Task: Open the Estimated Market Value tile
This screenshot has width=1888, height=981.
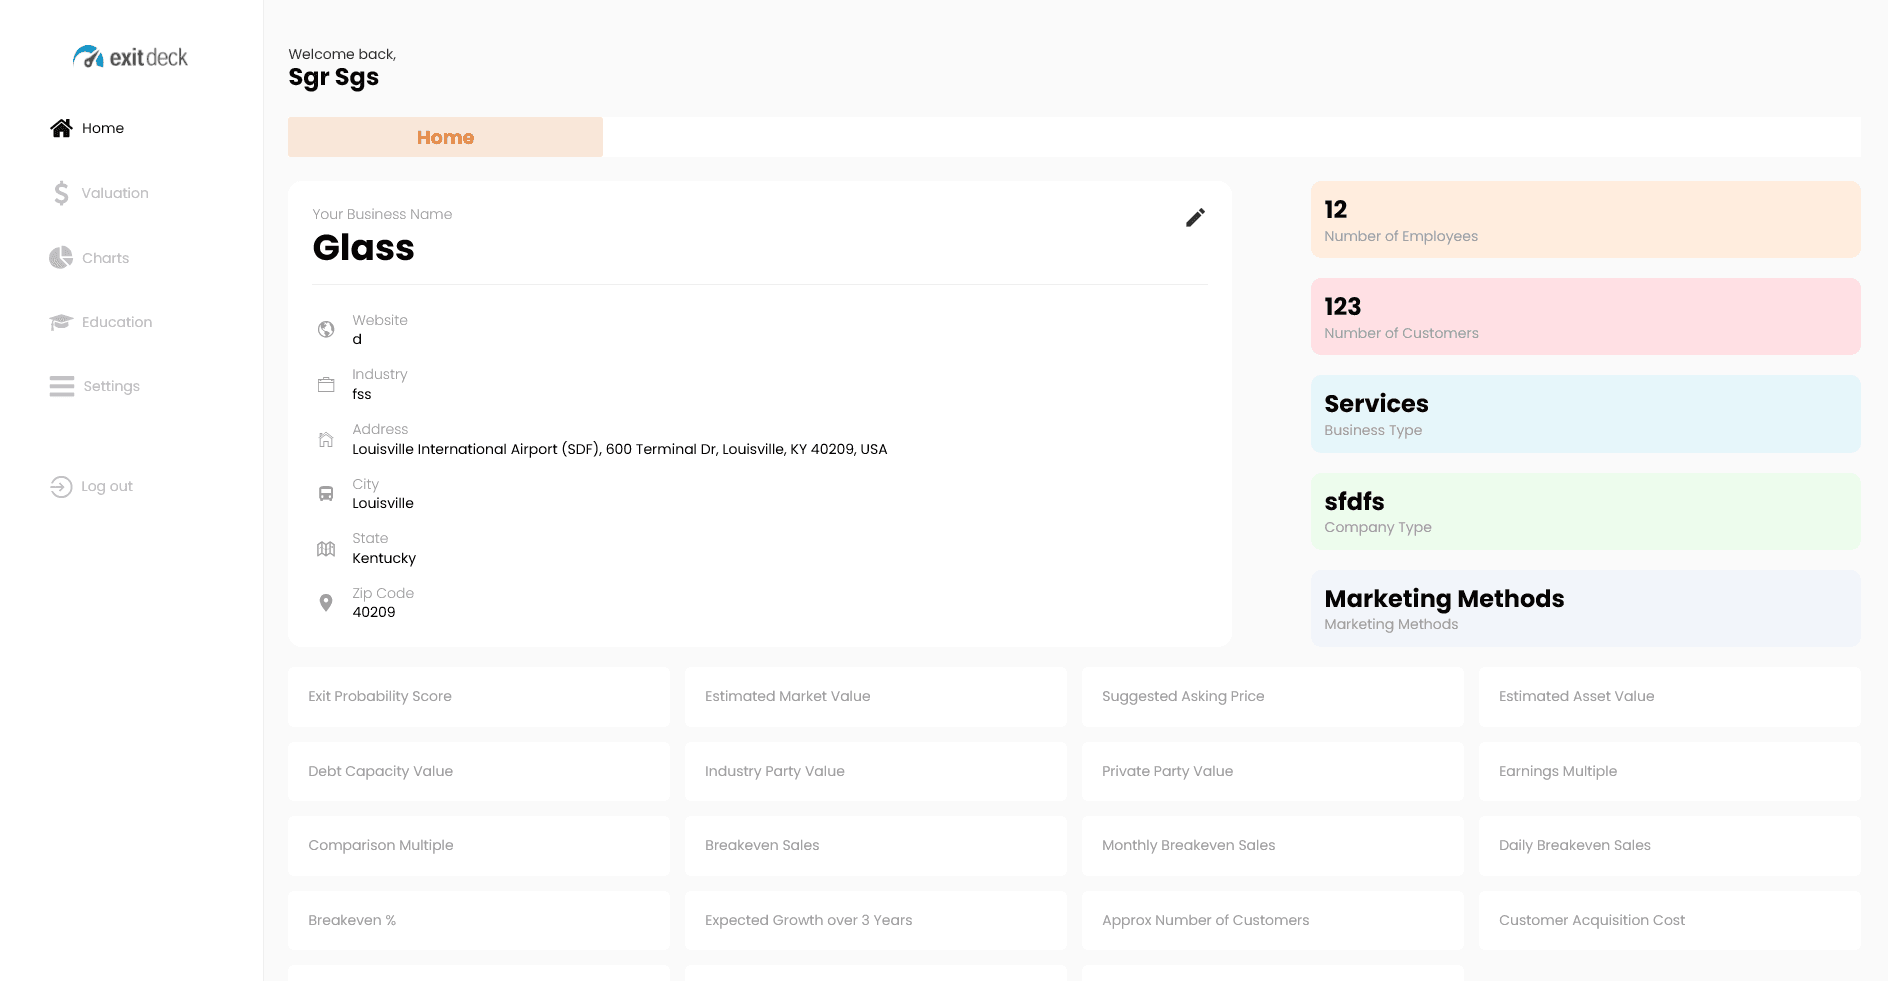Action: [875, 697]
